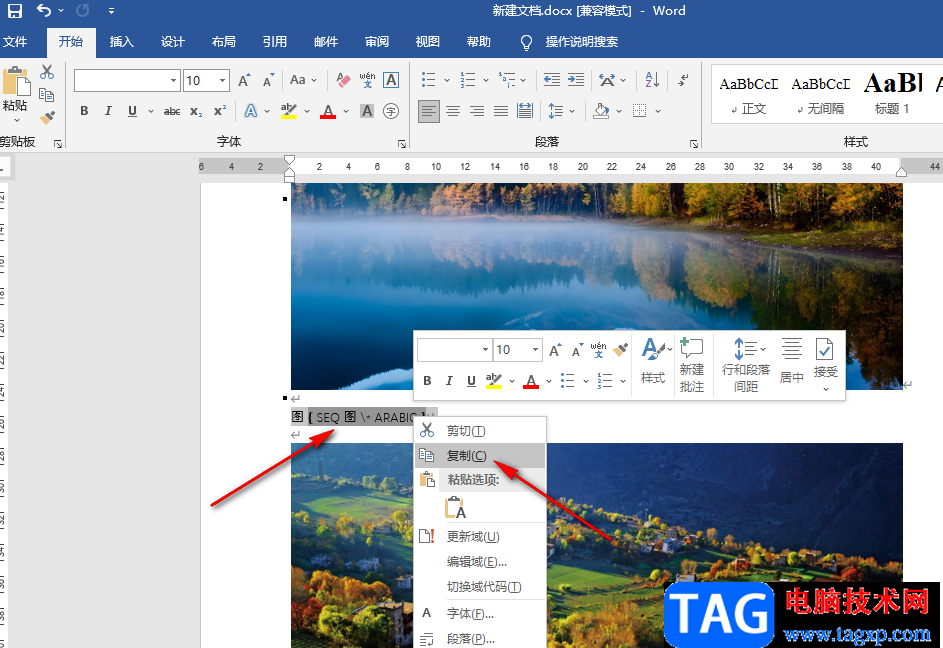
Task: Choose 更新域(U) from context menu
Action: click(x=480, y=537)
